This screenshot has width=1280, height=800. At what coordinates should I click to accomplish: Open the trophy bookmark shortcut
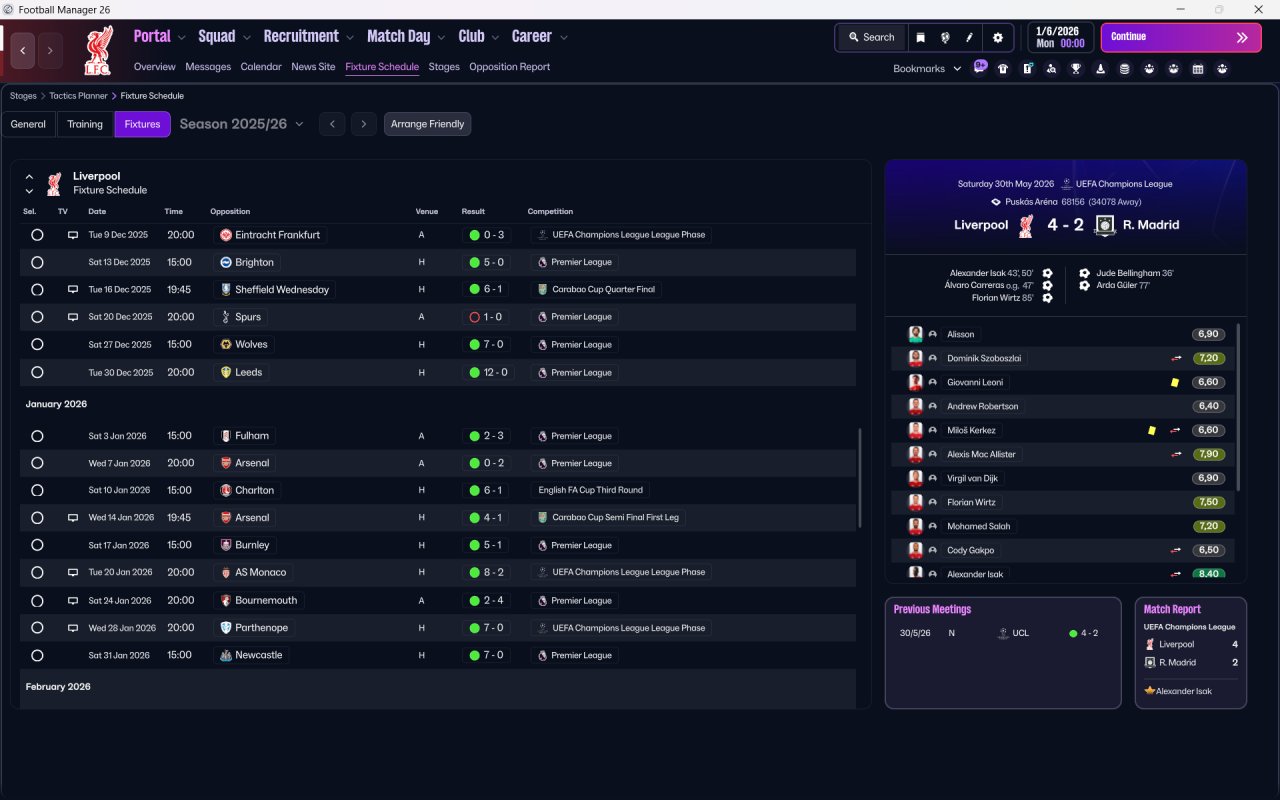tap(1076, 69)
